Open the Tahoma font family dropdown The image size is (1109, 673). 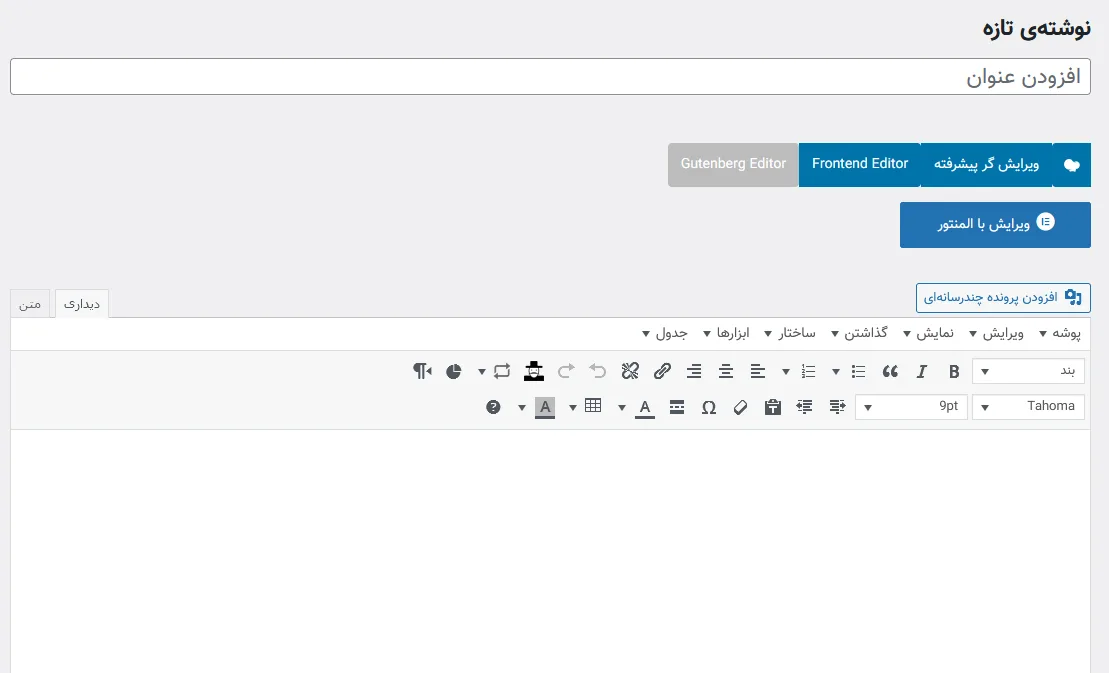1028,406
